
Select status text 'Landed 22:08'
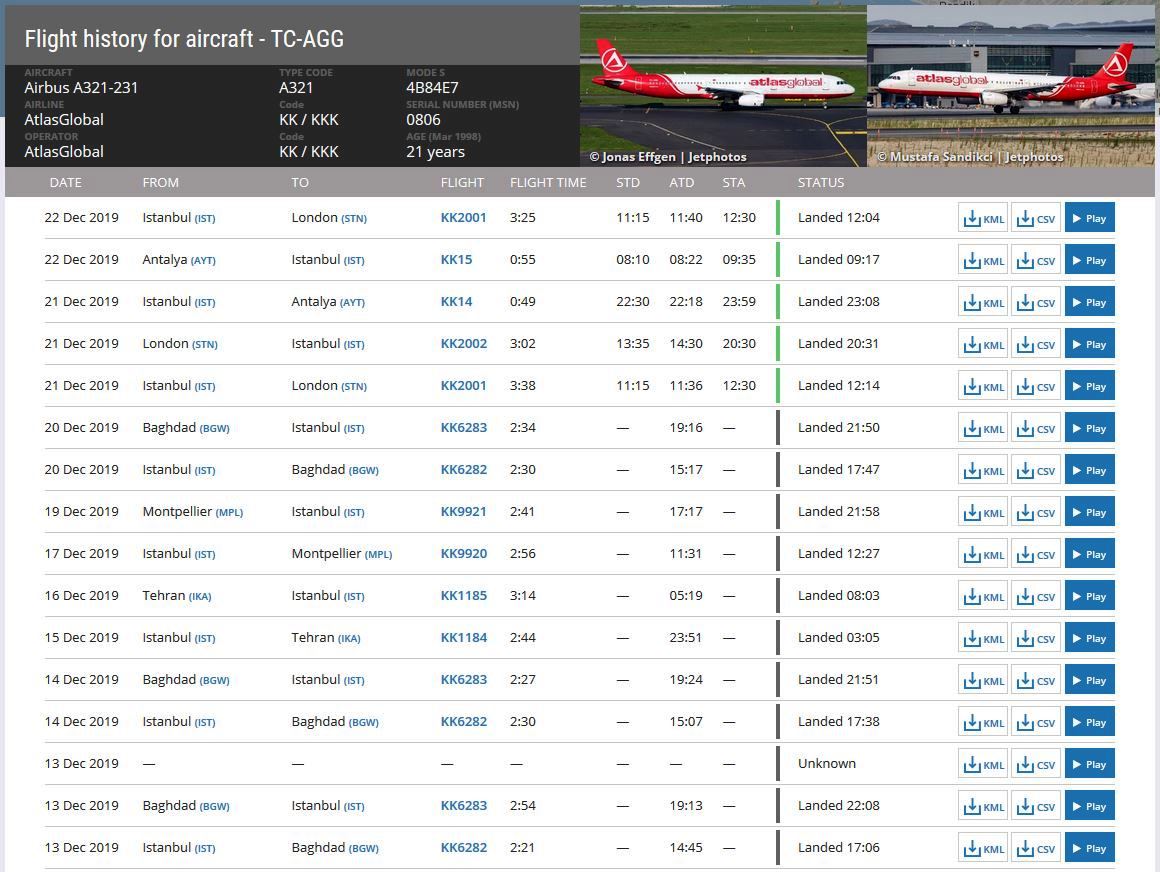click(838, 805)
